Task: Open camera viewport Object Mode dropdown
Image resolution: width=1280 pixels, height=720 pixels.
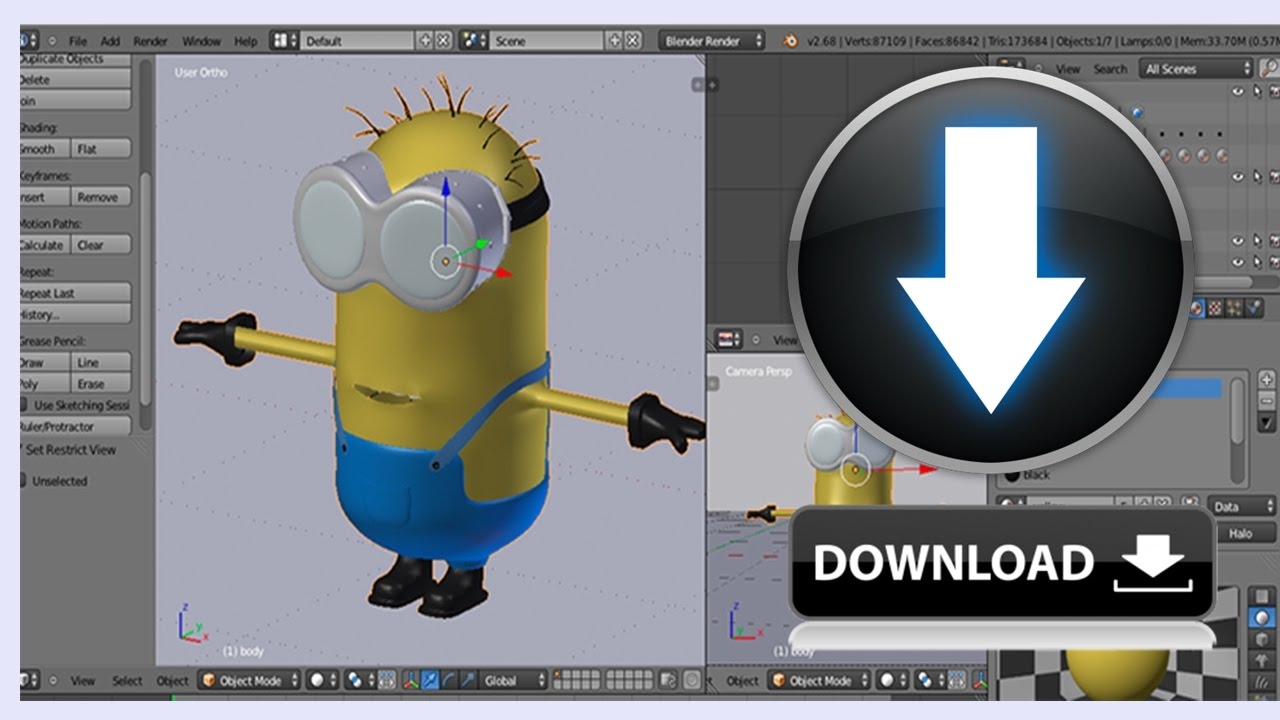Action: (x=819, y=681)
